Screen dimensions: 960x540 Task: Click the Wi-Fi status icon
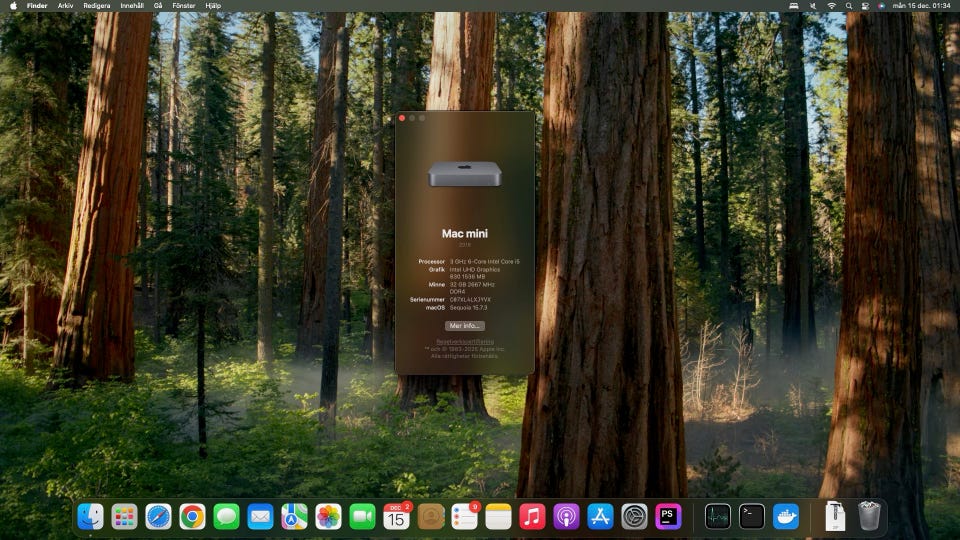click(x=831, y=5)
